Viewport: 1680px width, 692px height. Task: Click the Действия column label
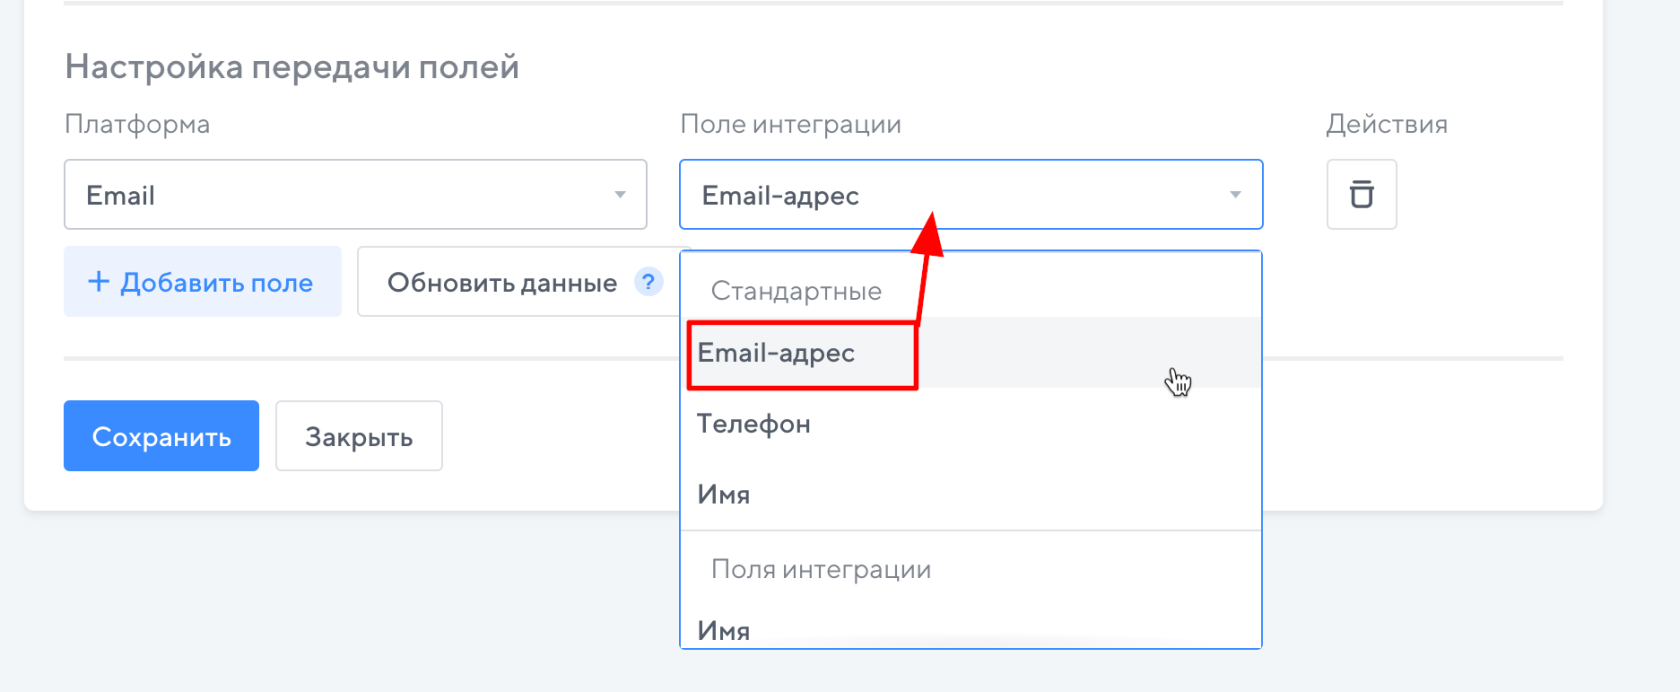click(1386, 124)
